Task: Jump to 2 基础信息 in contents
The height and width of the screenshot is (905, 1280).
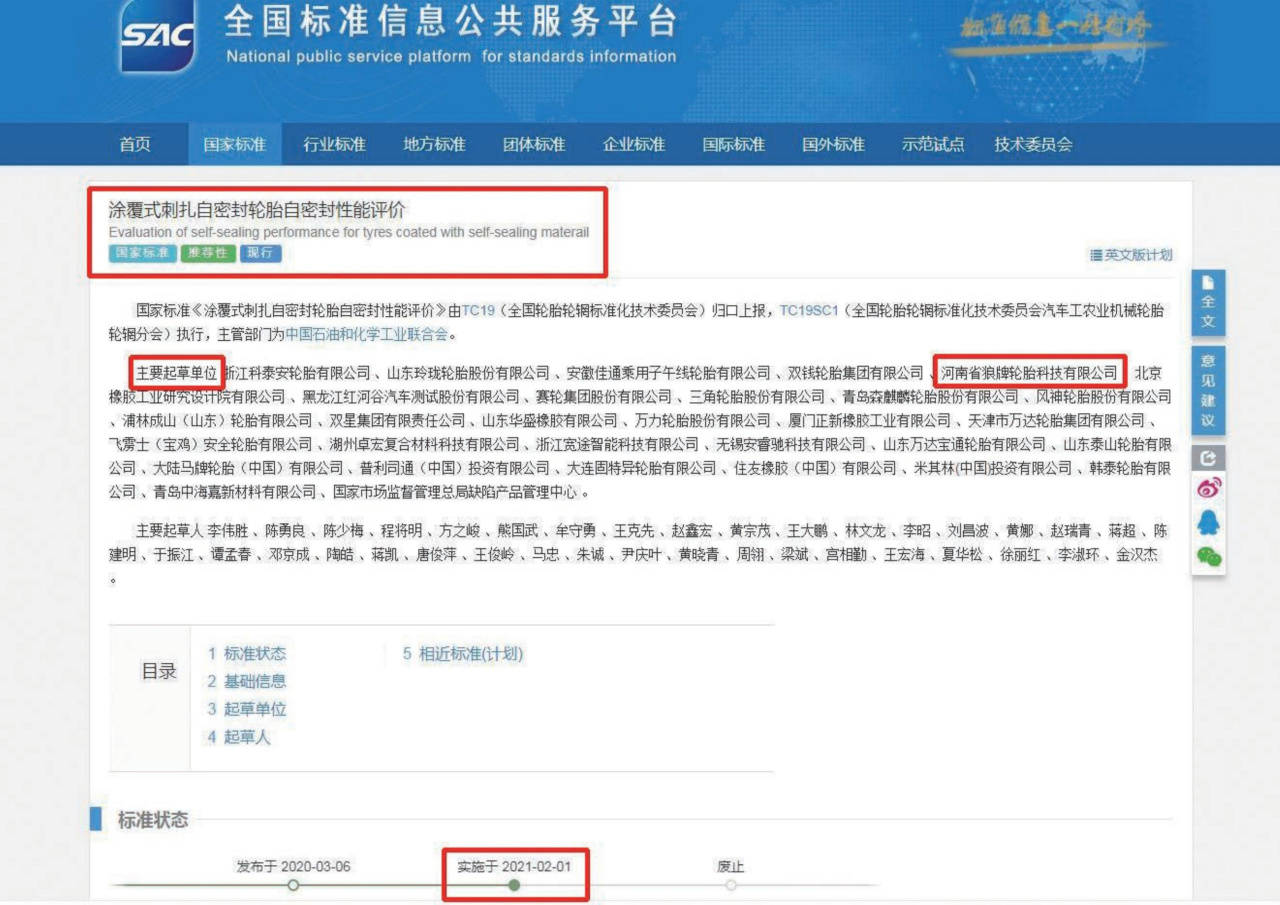Action: 247,681
